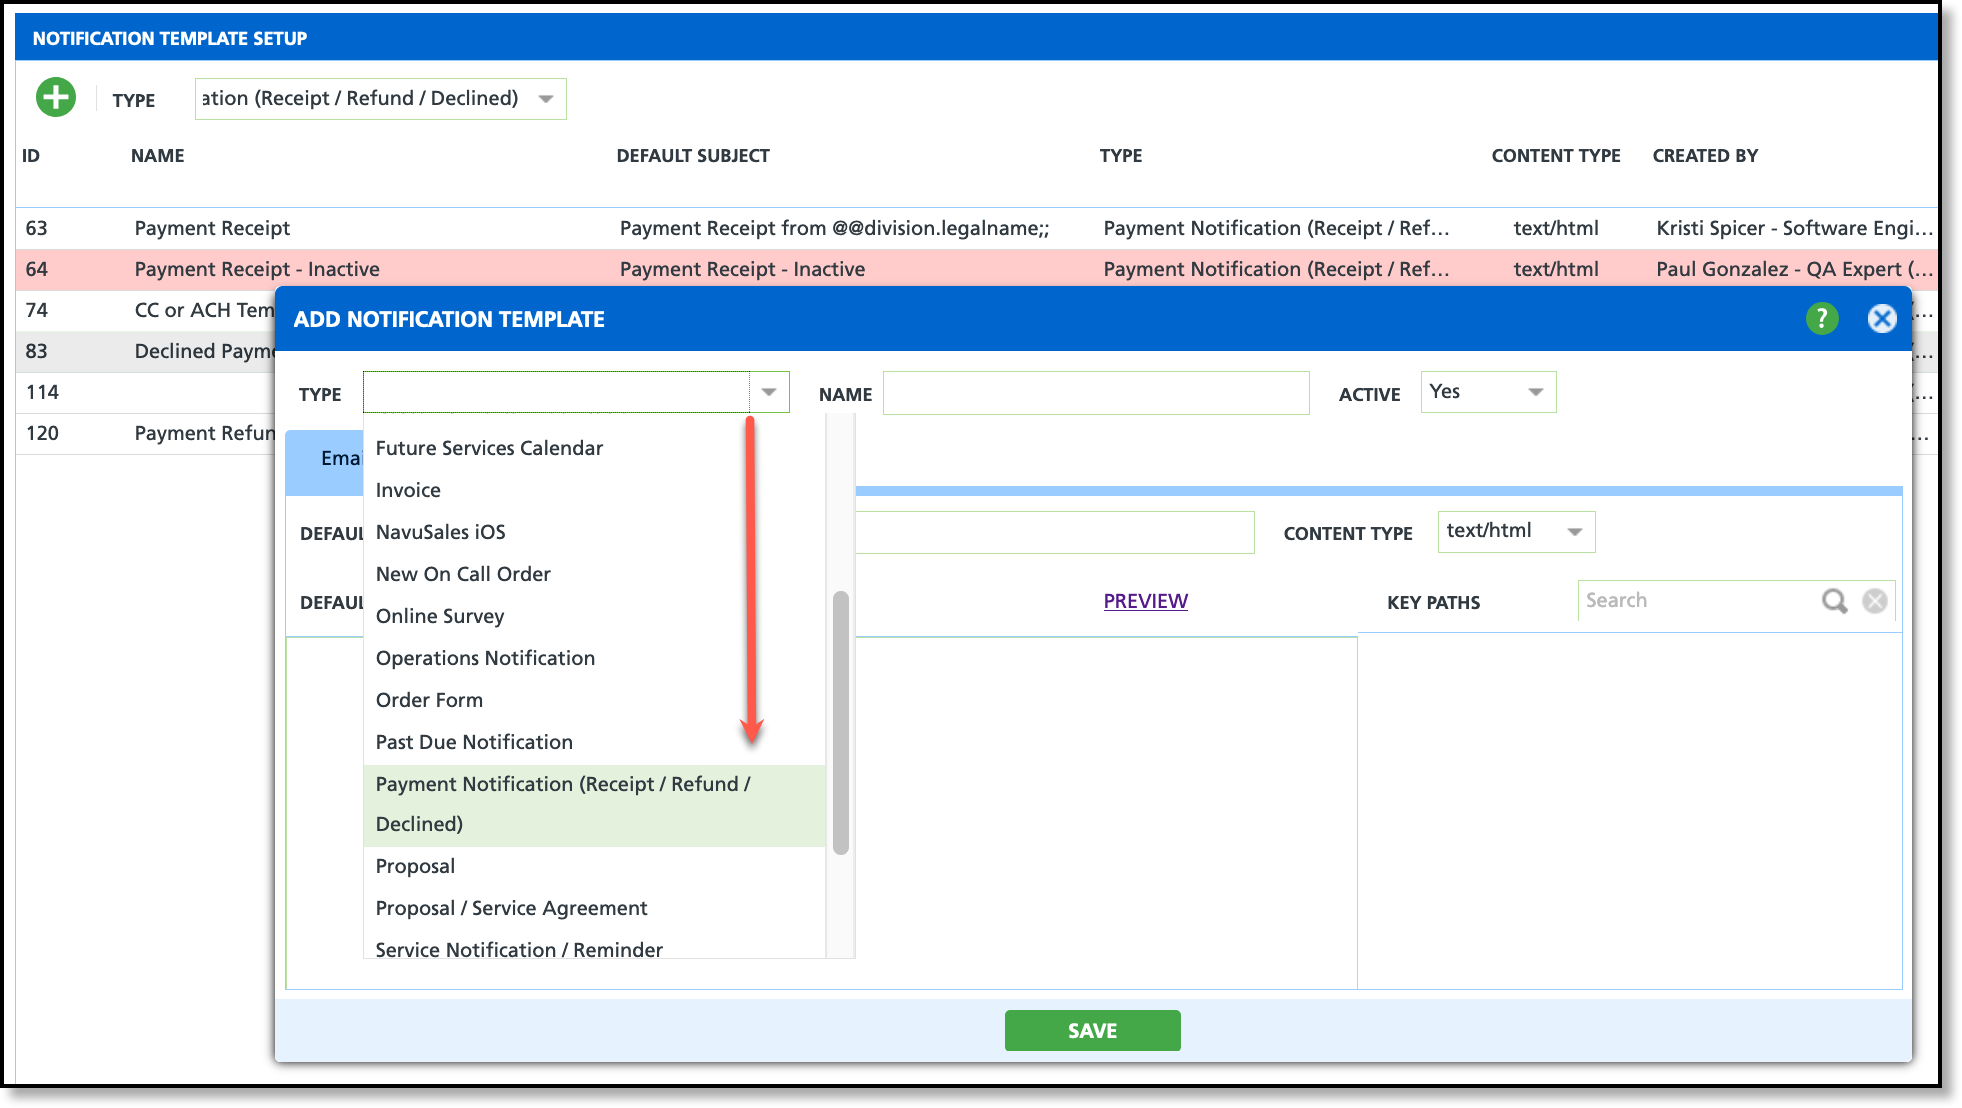This screenshot has width=1962, height=1108.
Task: Click the green add template plus icon
Action: point(56,98)
